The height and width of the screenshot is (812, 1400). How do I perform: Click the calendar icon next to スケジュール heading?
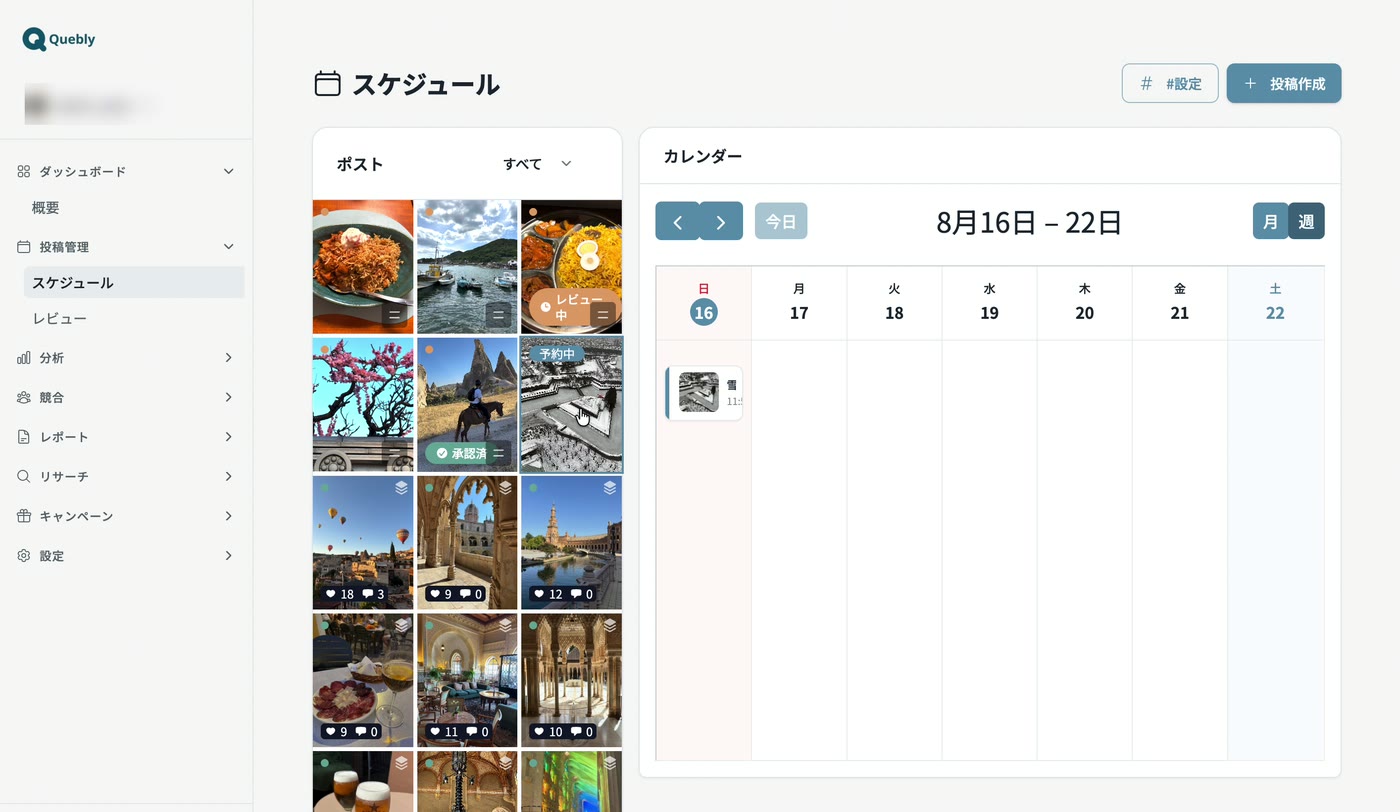click(327, 84)
